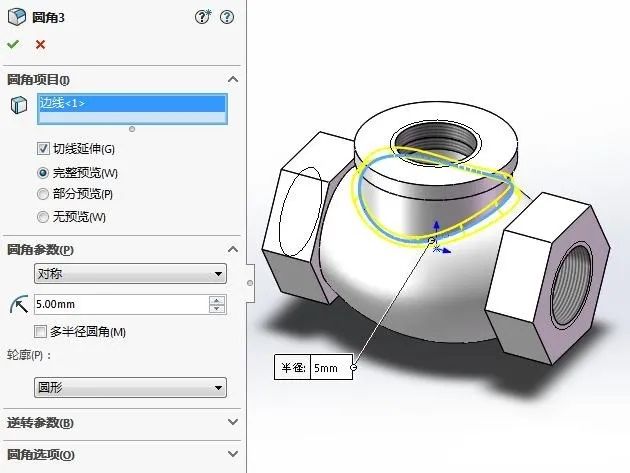Viewport: 630px width, 473px height.
Task: Expand the 圆角选项(O) section
Action: point(233,454)
